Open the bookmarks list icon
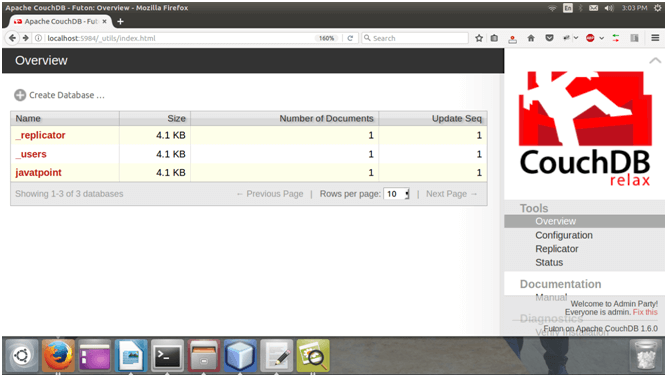 [494, 38]
